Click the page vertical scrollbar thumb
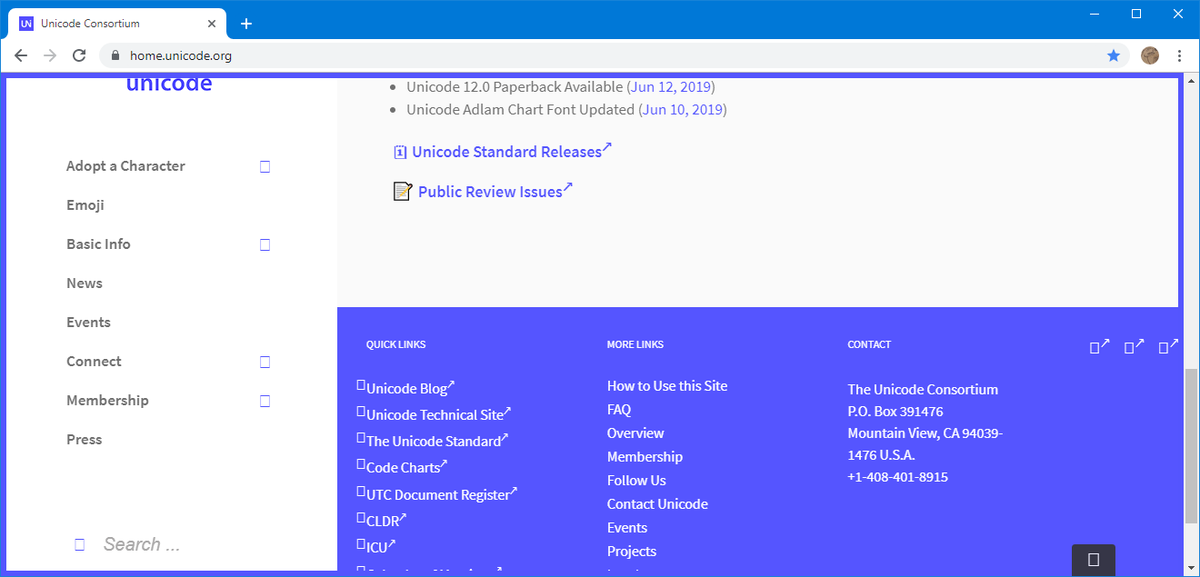This screenshot has height=577, width=1200. [x=1190, y=445]
